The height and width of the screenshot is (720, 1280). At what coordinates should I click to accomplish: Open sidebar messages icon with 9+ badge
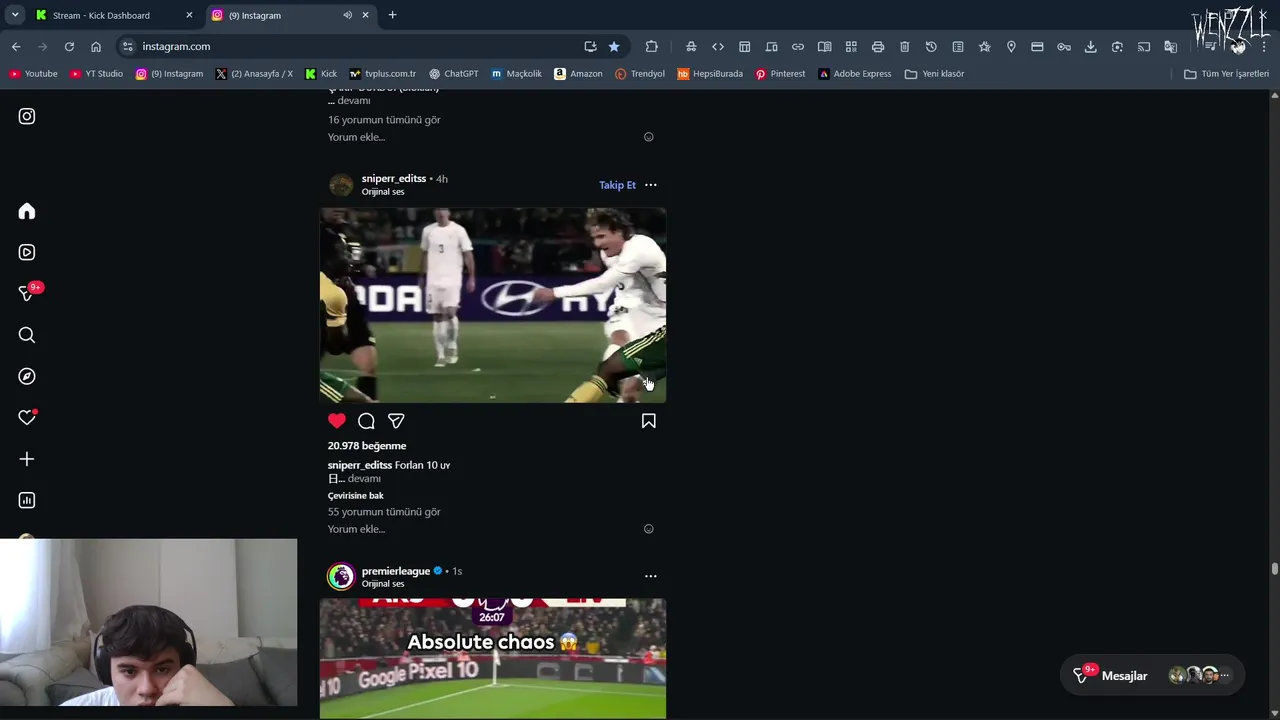pos(27,294)
